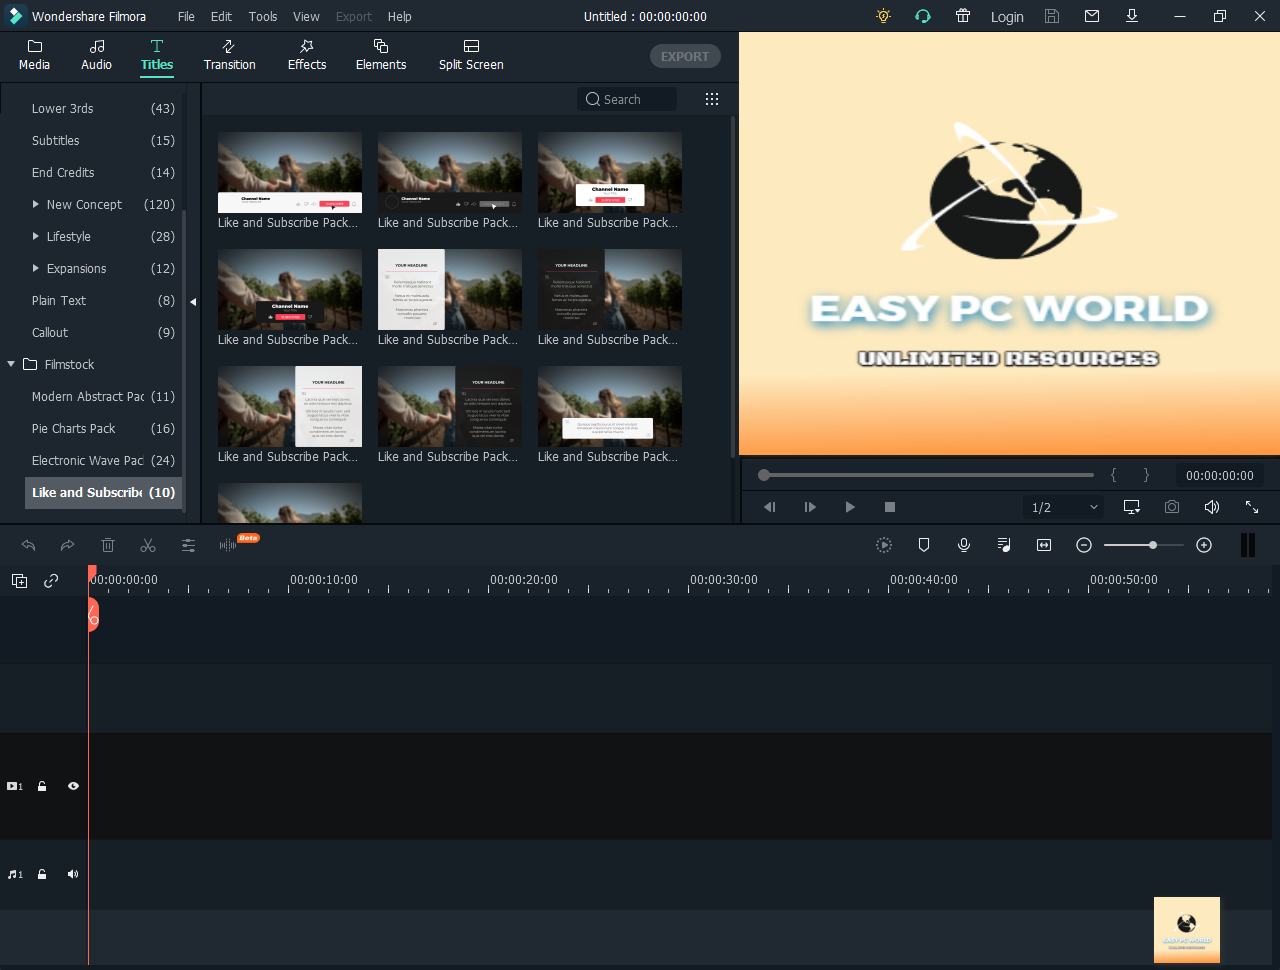Select the Plain Text category

(x=58, y=300)
